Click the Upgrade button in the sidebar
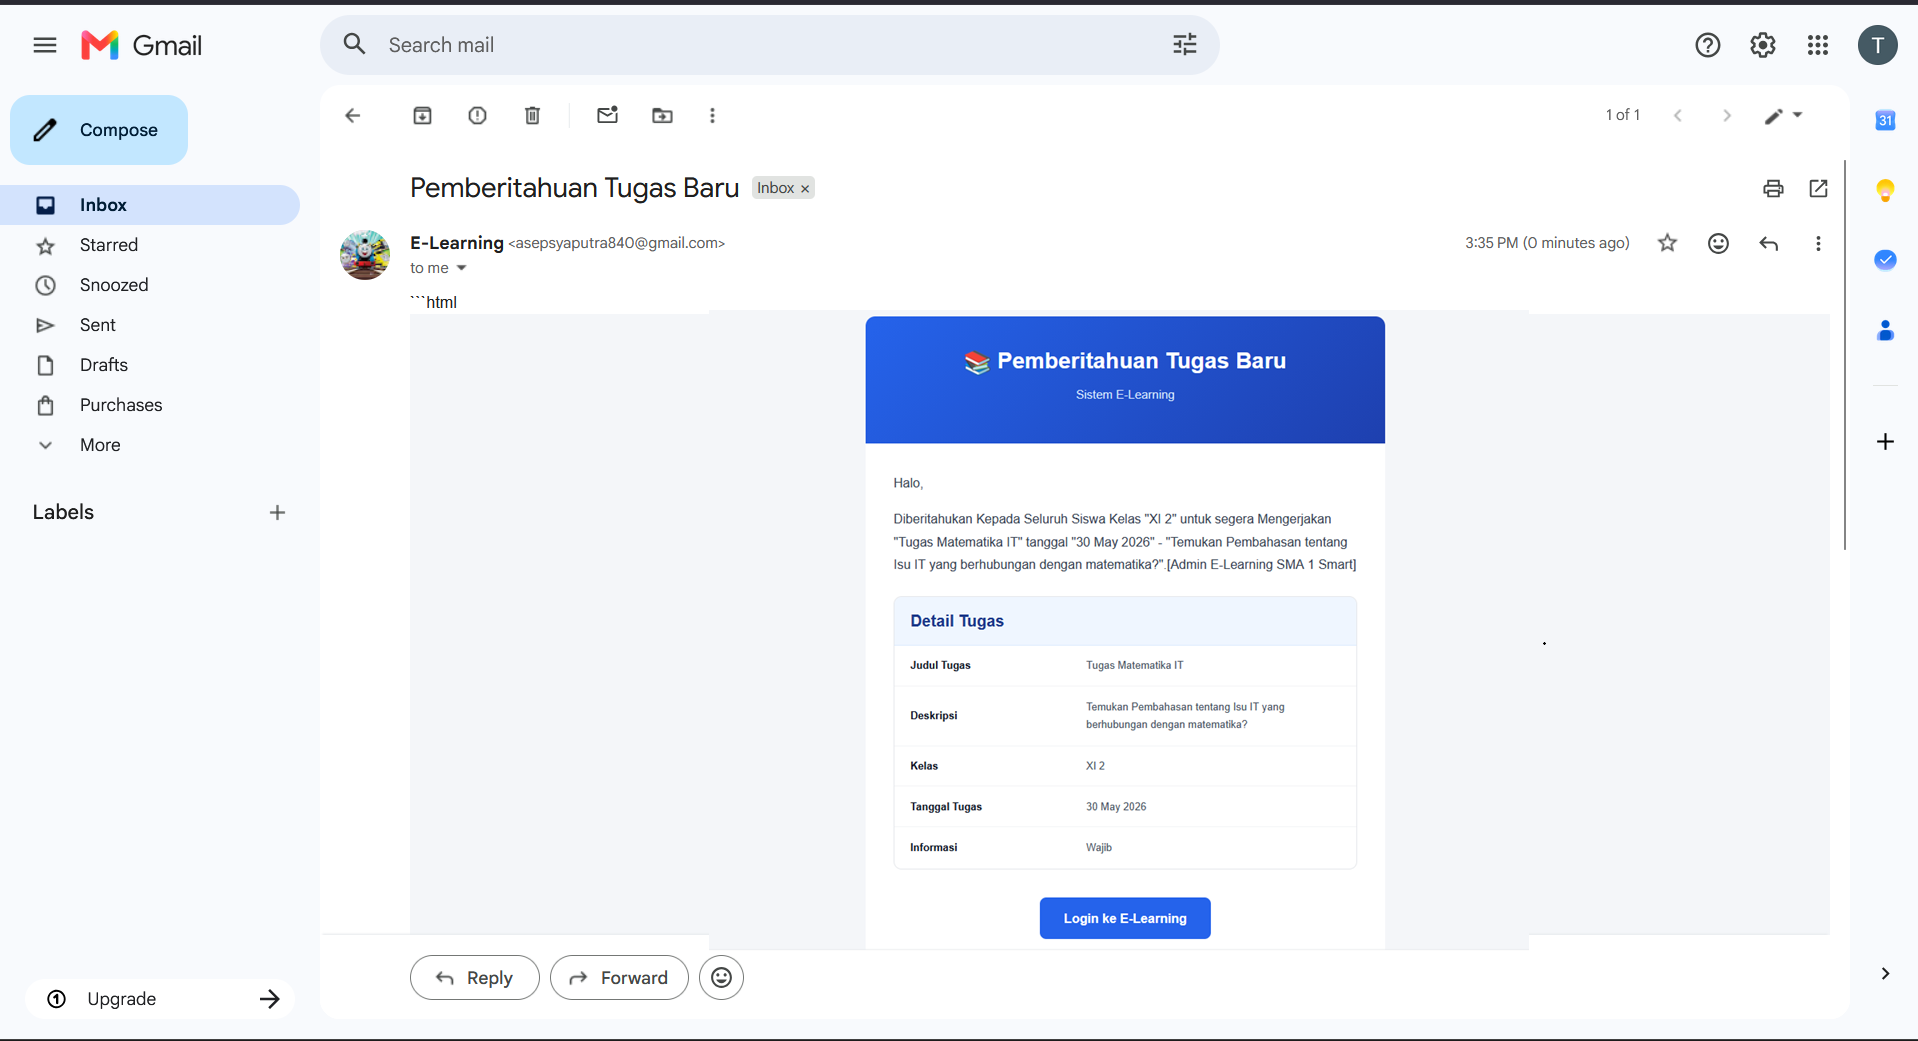The image size is (1918, 1041). click(x=160, y=999)
